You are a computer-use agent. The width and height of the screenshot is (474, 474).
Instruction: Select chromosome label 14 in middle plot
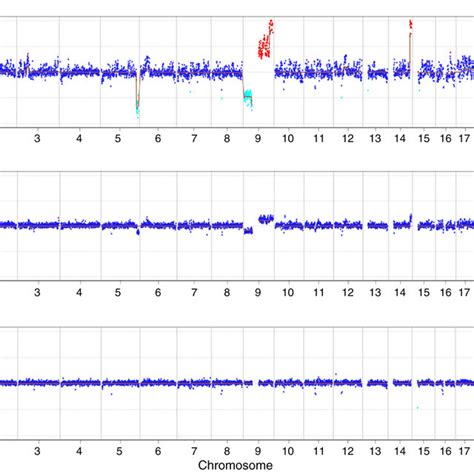coord(400,293)
